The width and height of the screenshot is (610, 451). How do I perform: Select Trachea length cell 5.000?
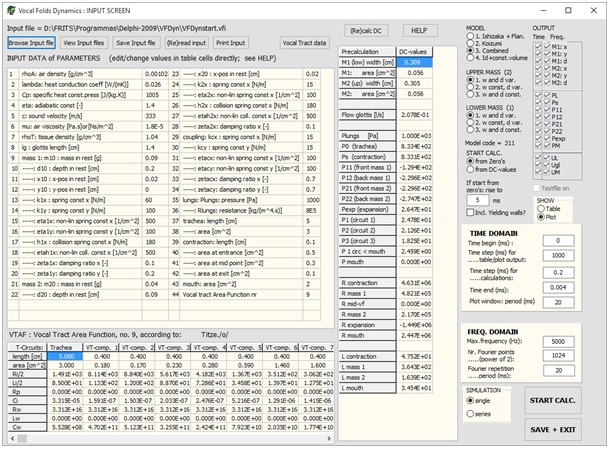click(x=65, y=356)
